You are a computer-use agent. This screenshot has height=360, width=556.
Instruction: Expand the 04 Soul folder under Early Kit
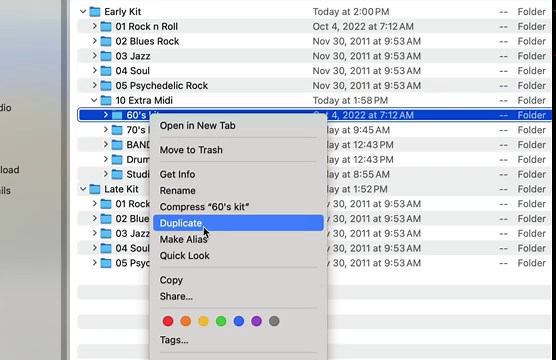(x=94, y=71)
